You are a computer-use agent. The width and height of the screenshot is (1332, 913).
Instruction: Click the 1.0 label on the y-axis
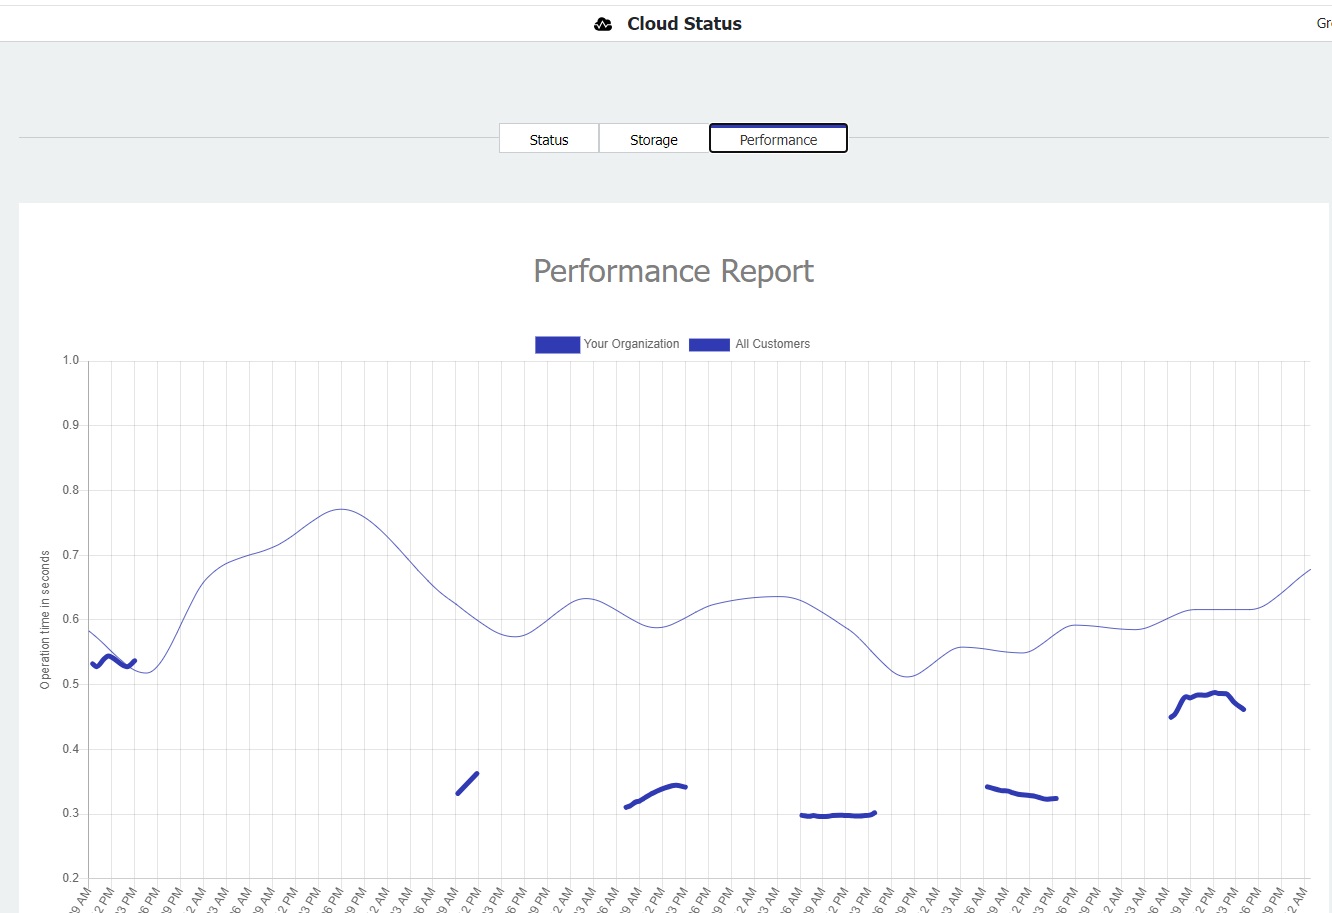[70, 360]
